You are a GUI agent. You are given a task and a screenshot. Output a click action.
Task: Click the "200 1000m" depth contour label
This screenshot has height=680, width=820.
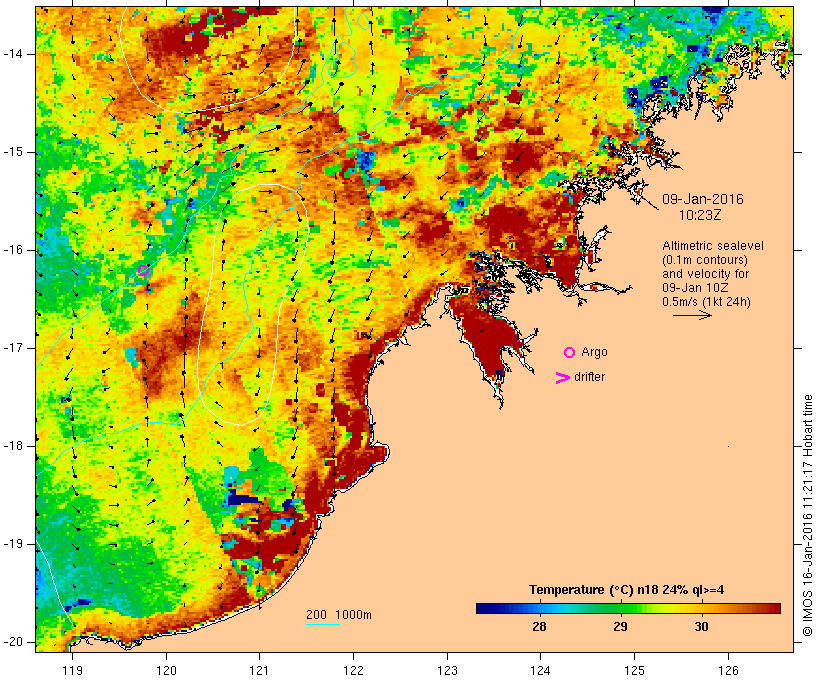(339, 615)
